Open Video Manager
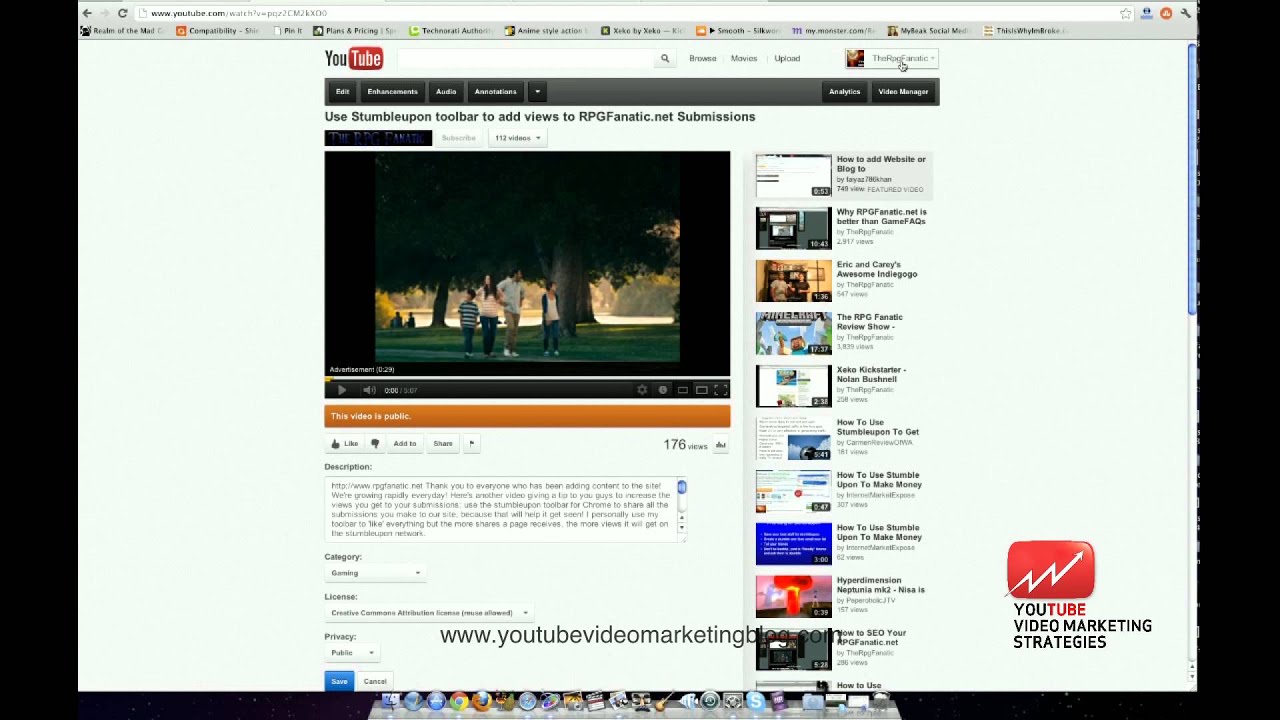Image resolution: width=1280 pixels, height=720 pixels. (903, 92)
